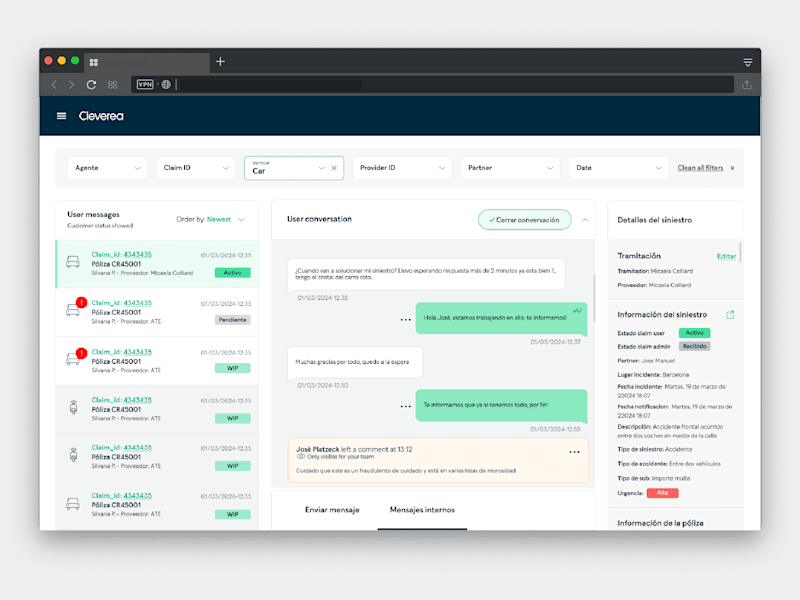Collapse the User conversation panel with the chevron
This screenshot has width=800, height=600.
[585, 220]
